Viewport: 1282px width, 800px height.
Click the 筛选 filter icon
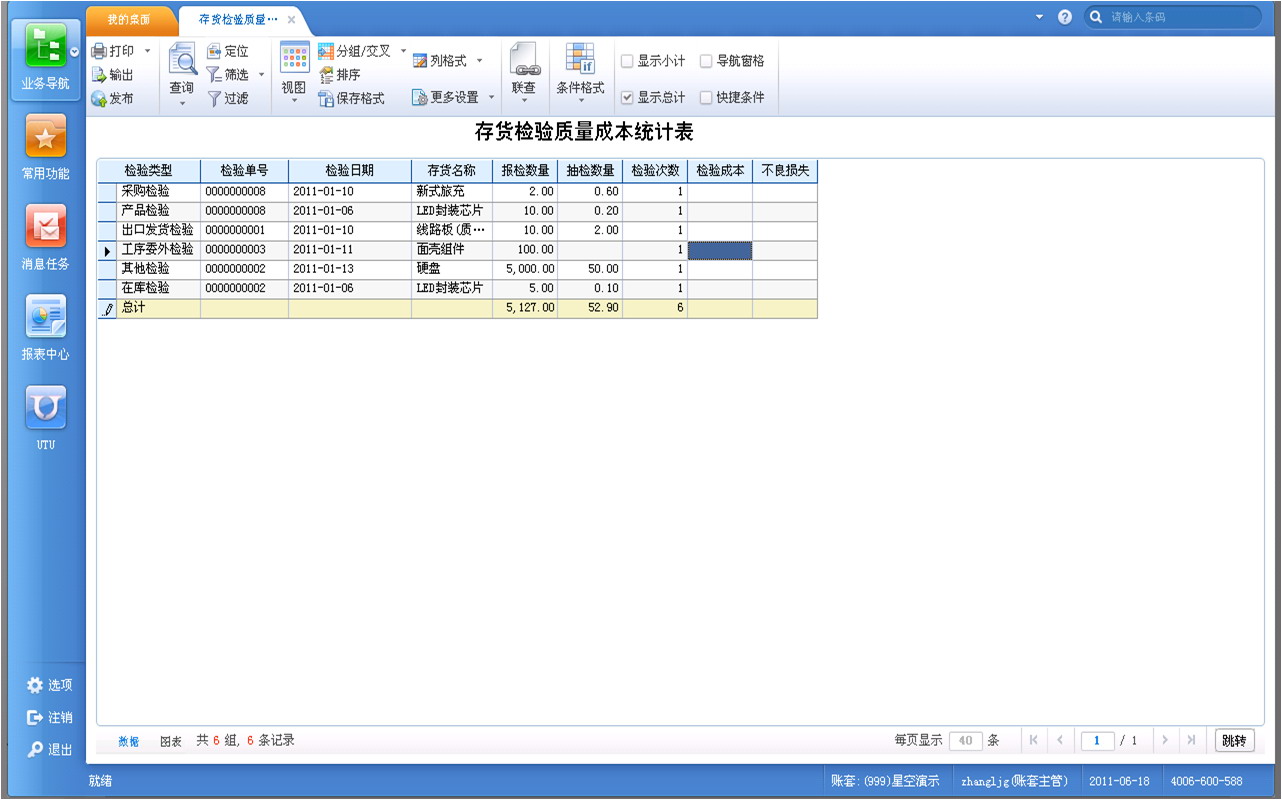(x=214, y=75)
